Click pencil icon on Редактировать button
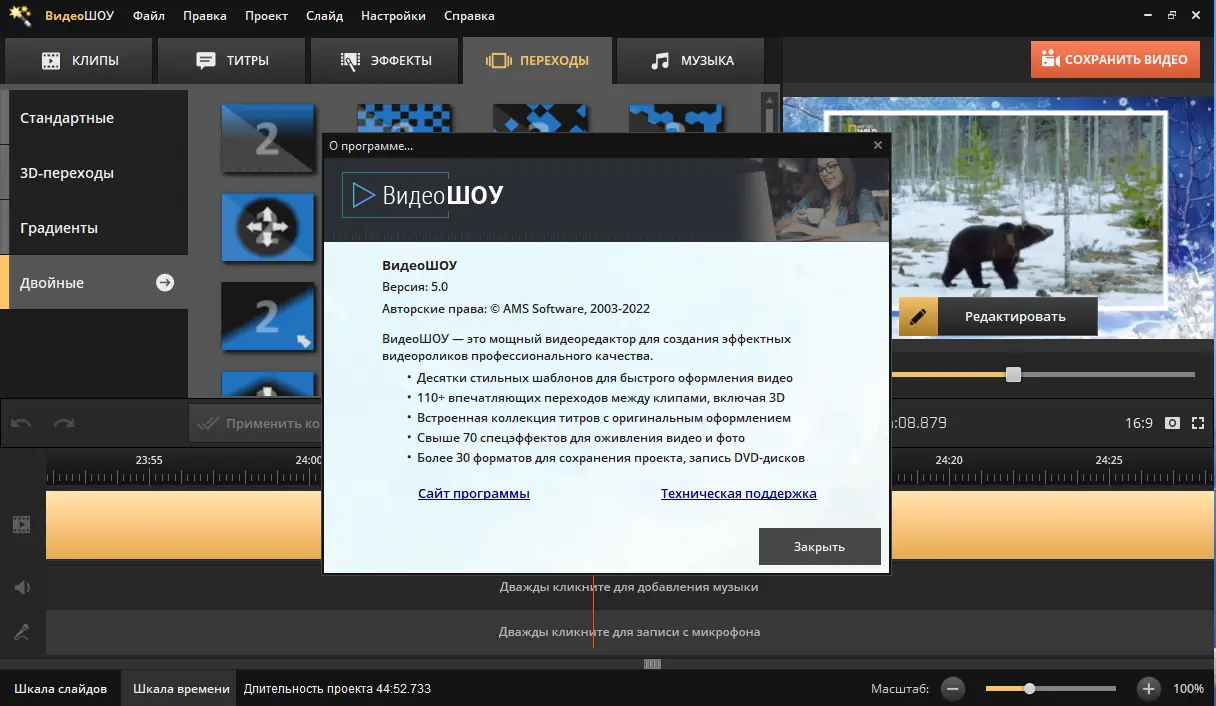 918,316
